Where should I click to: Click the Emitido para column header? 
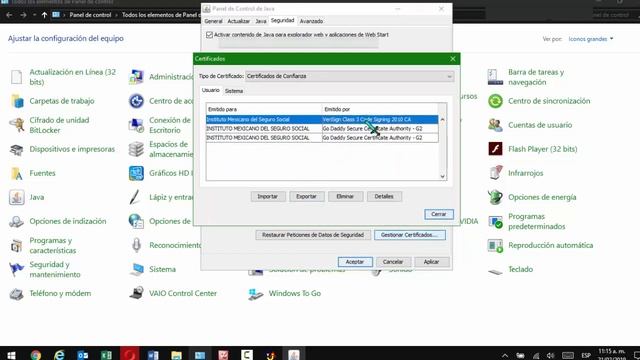click(x=264, y=109)
